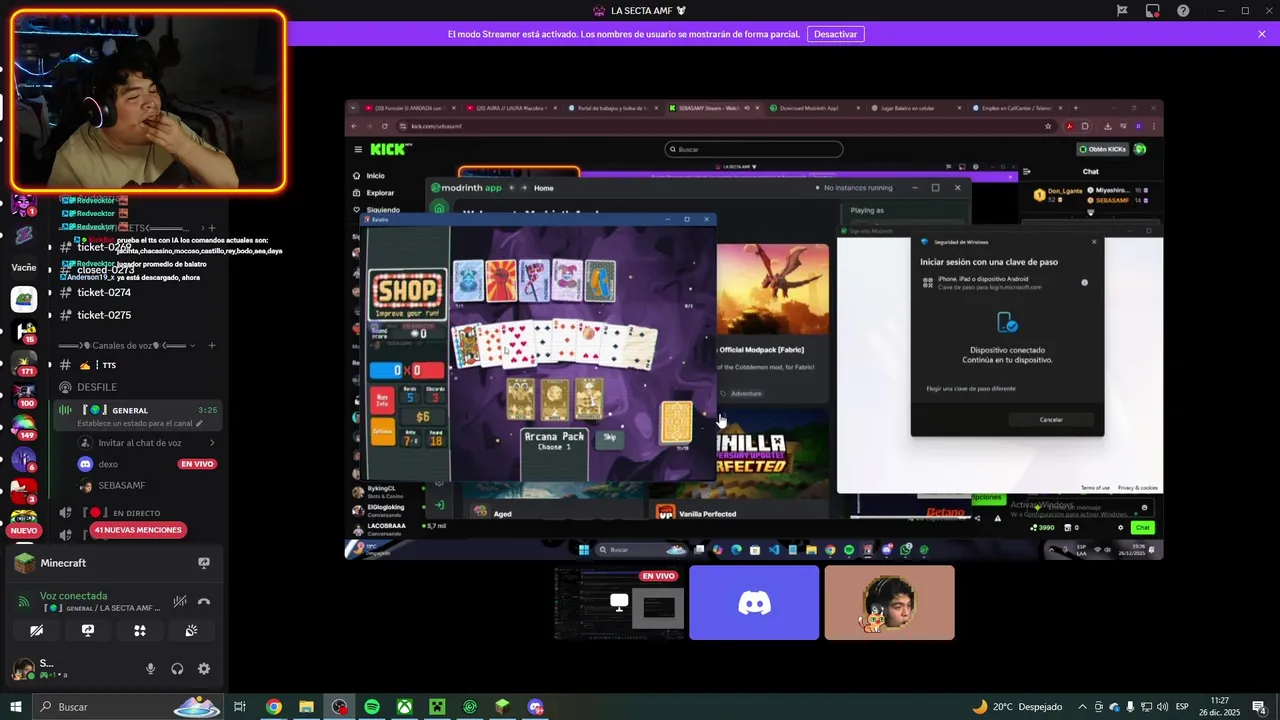The image size is (1280, 720).
Task: Toggle headphone deafen
Action: coord(177,669)
